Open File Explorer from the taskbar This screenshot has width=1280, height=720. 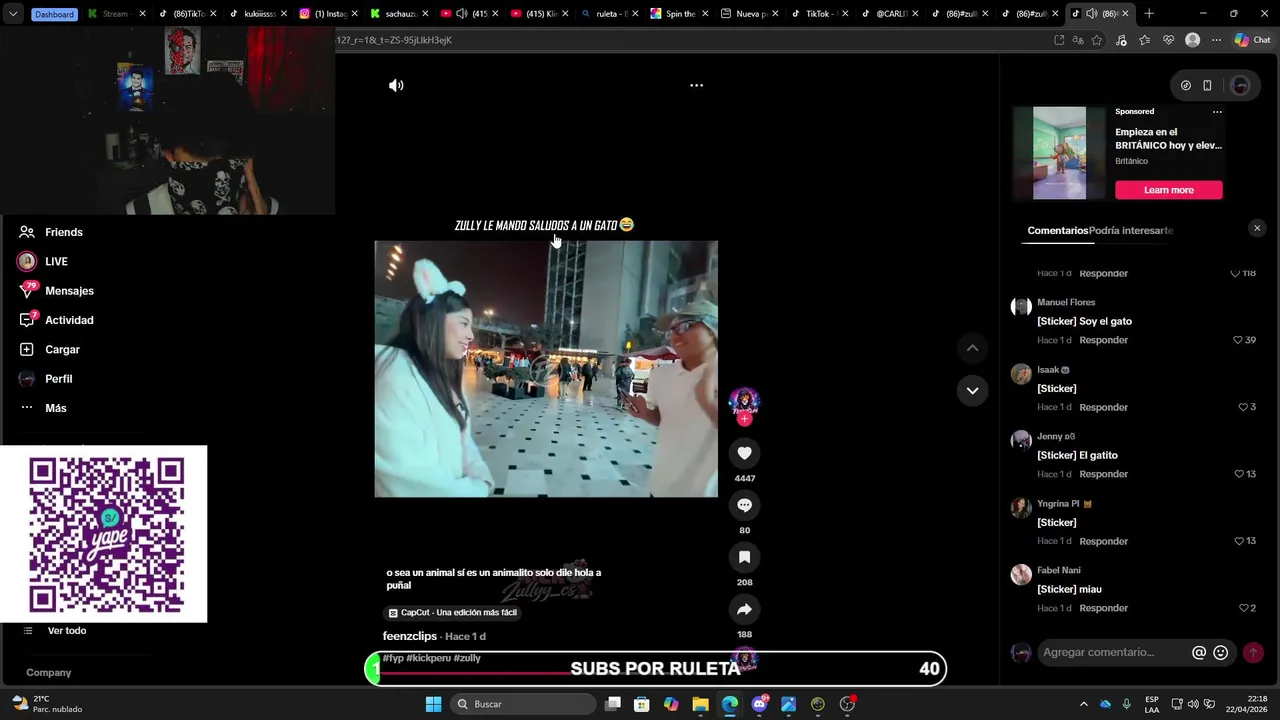click(x=700, y=704)
